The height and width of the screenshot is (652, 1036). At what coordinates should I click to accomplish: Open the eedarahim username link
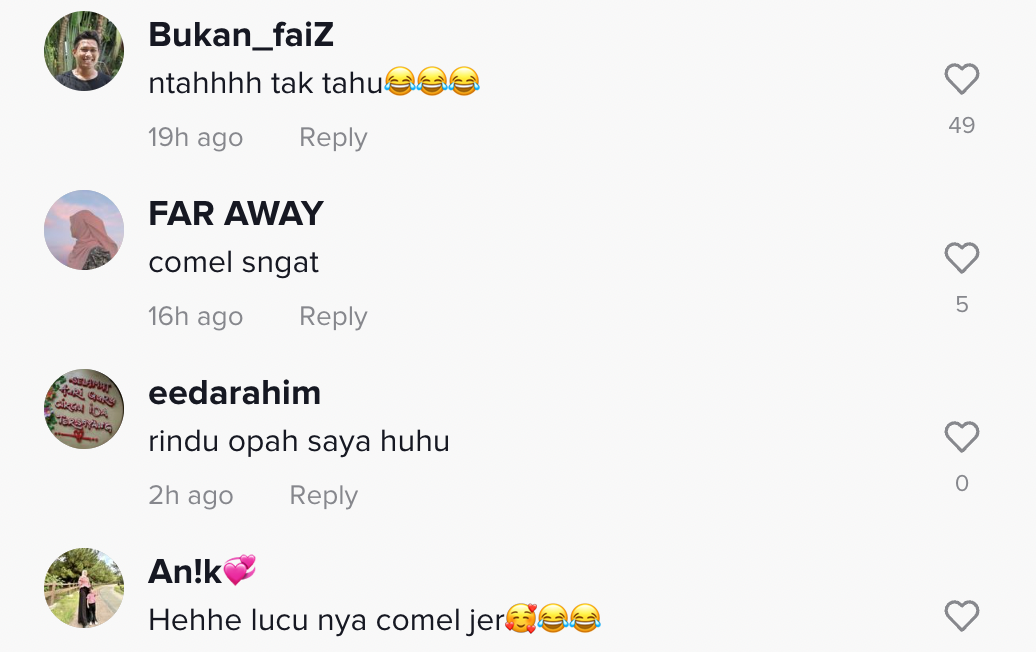coord(235,393)
